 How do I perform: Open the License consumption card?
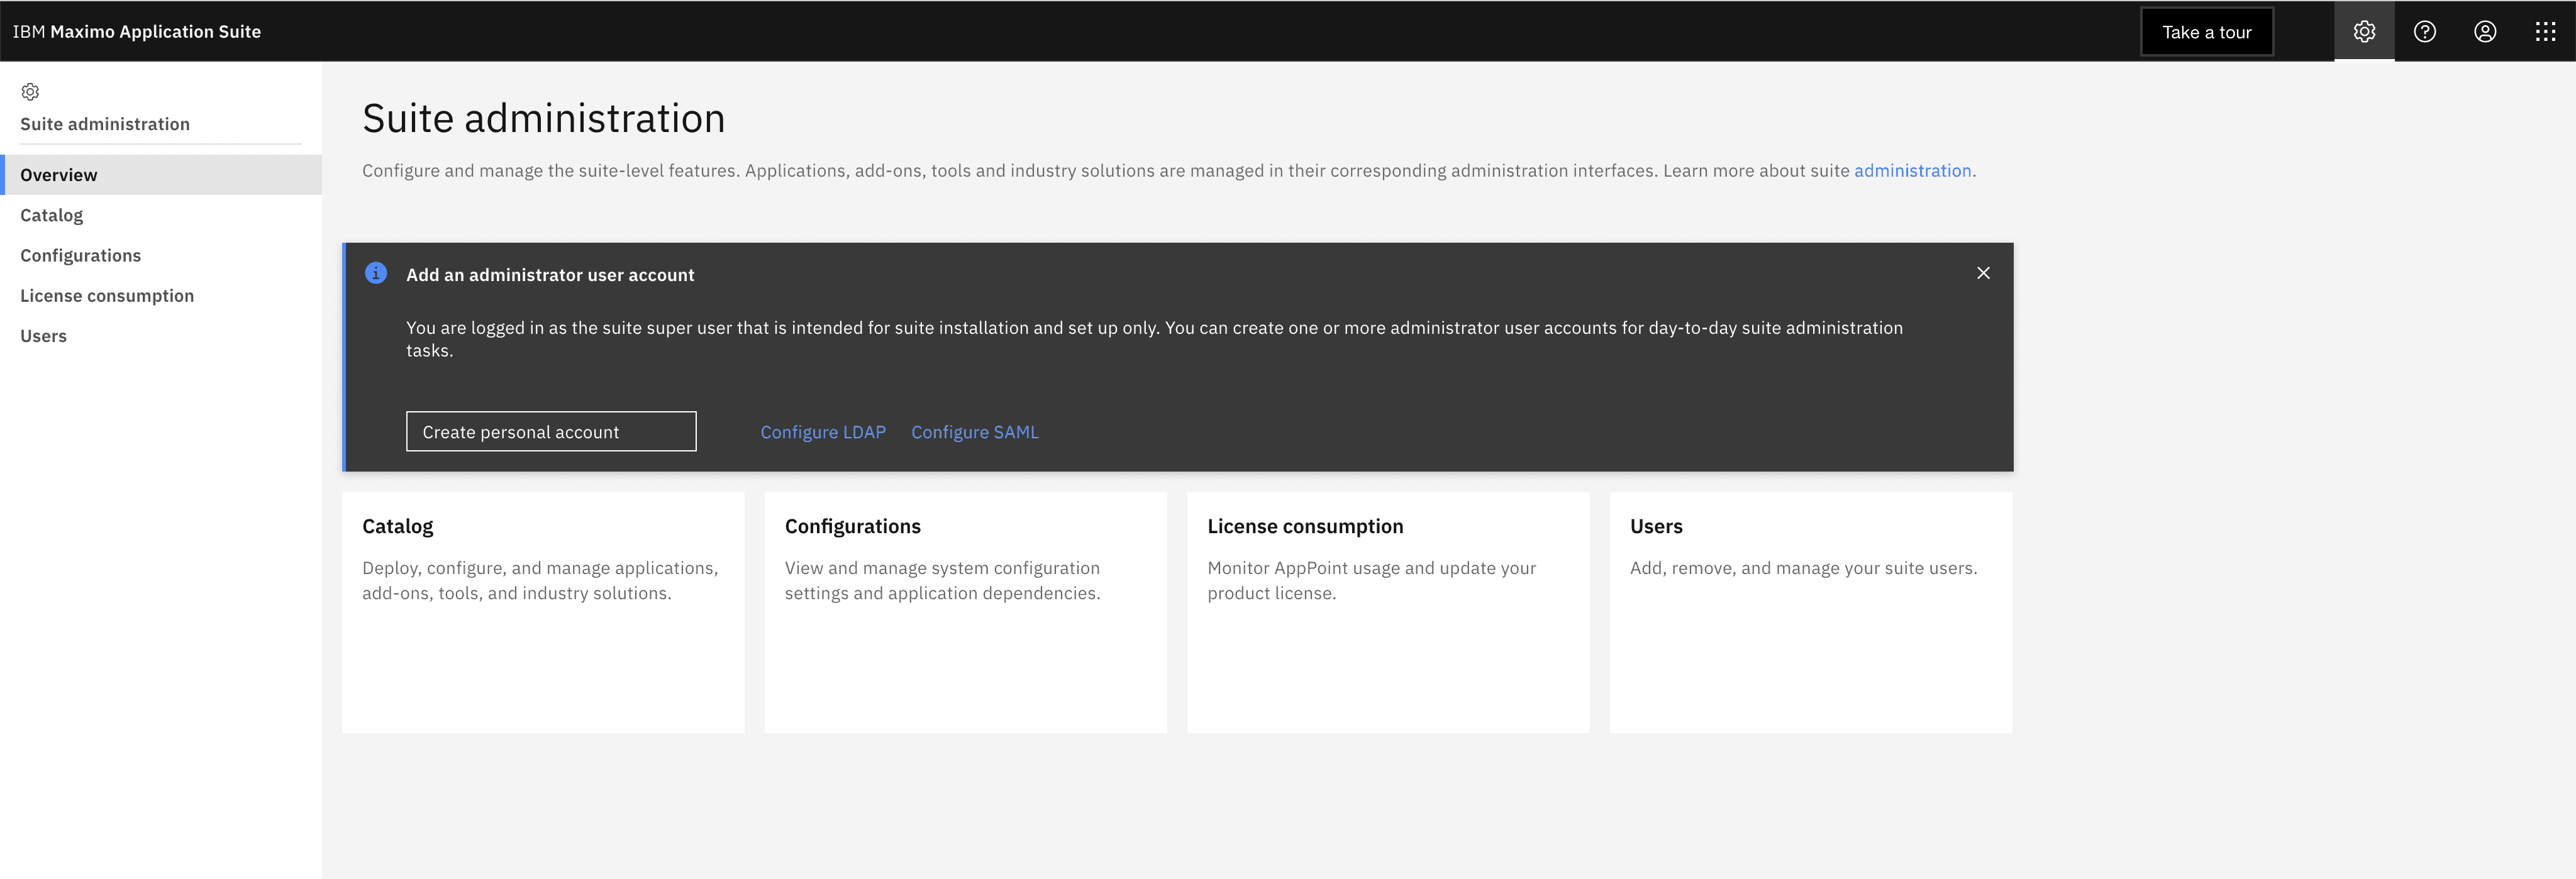pos(1388,612)
